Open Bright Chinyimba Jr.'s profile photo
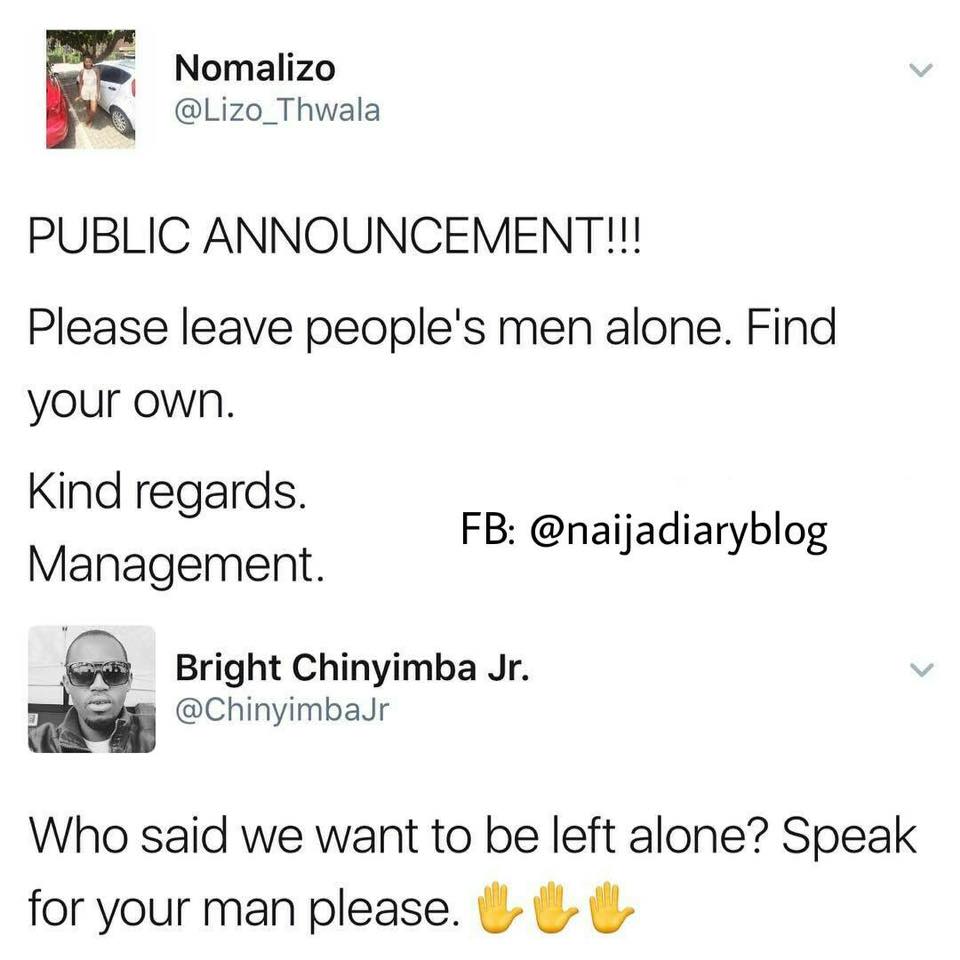 point(92,689)
